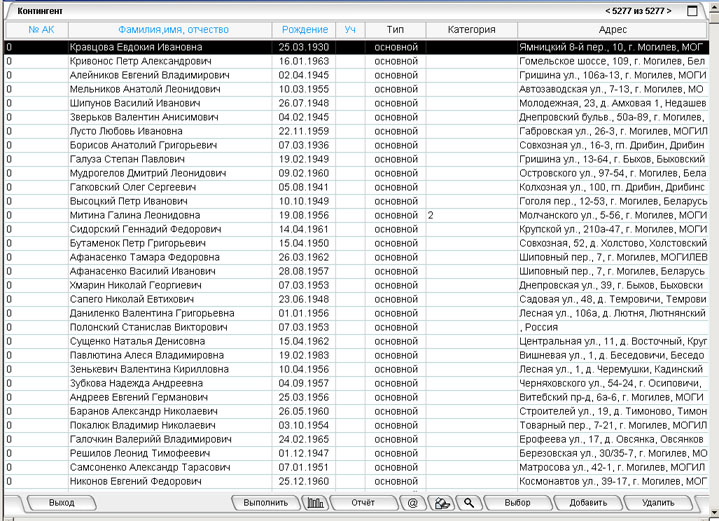Select row Высоцкий Петр Иванович

tap(356, 201)
